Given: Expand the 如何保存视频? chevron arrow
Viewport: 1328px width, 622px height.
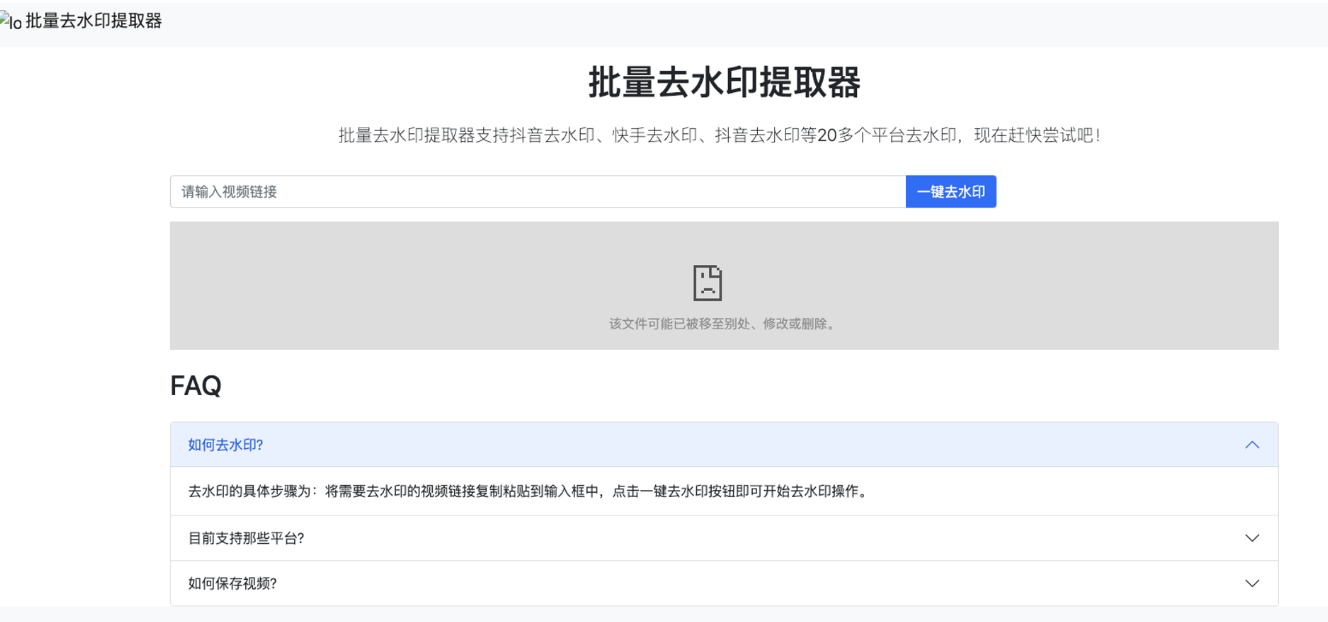Looking at the screenshot, I should pos(1251,583).
